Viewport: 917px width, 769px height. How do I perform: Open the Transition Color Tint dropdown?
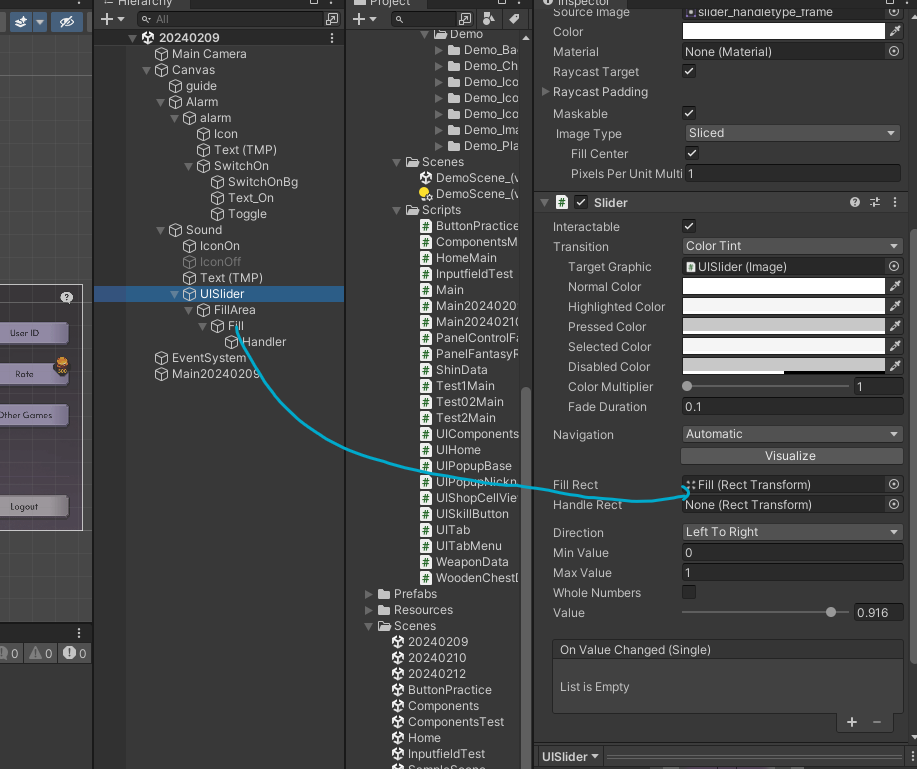pos(792,246)
